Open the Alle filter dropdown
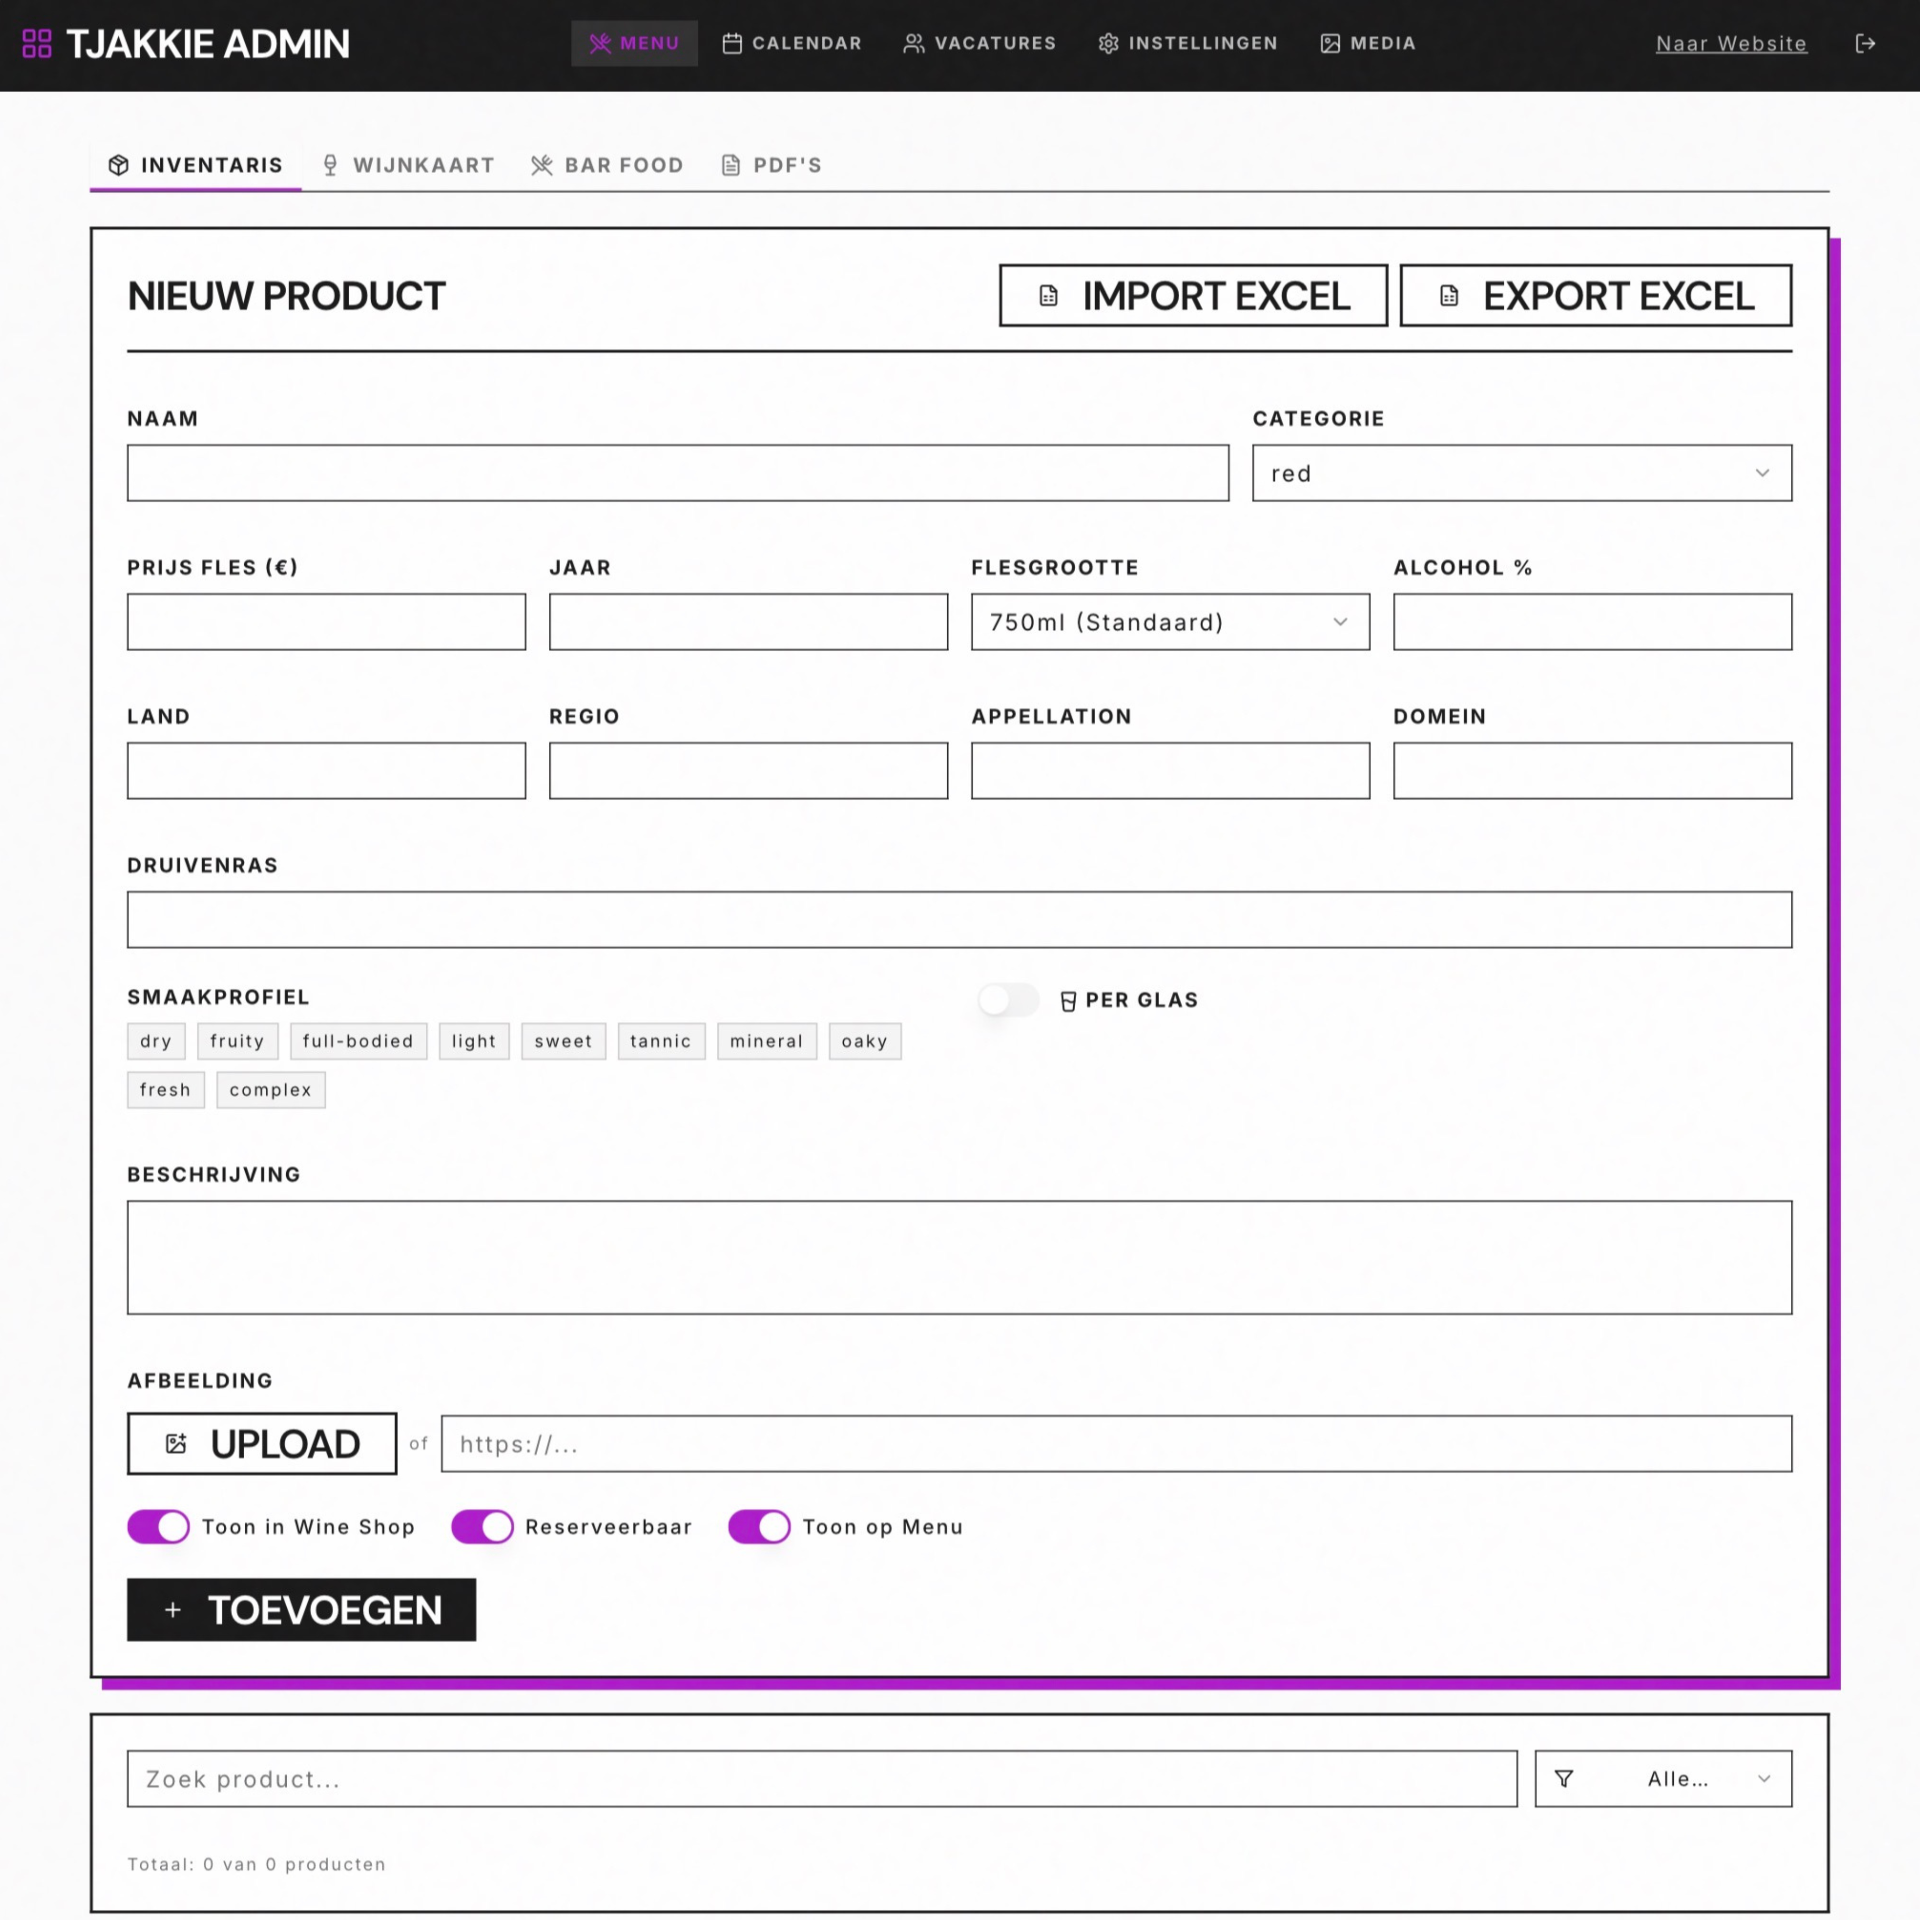The image size is (1920, 1920). (x=1663, y=1778)
